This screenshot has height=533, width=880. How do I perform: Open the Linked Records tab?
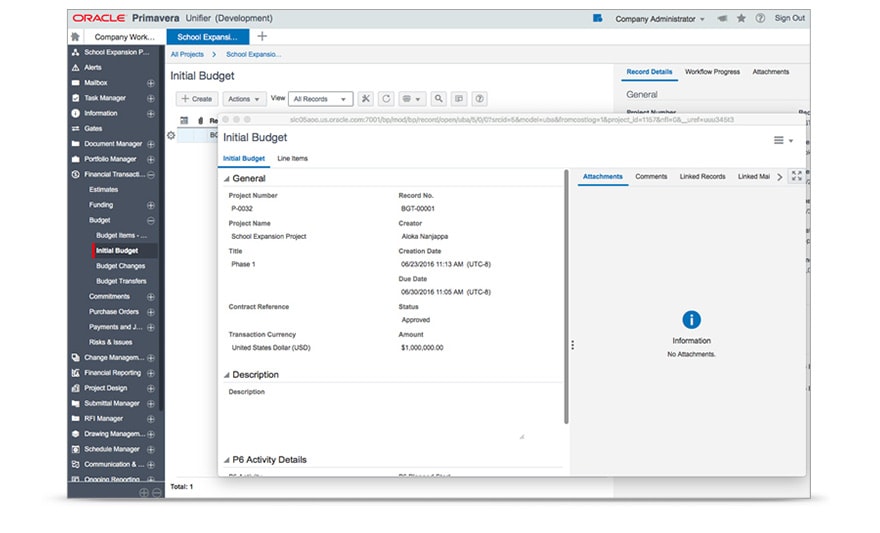[x=702, y=177]
